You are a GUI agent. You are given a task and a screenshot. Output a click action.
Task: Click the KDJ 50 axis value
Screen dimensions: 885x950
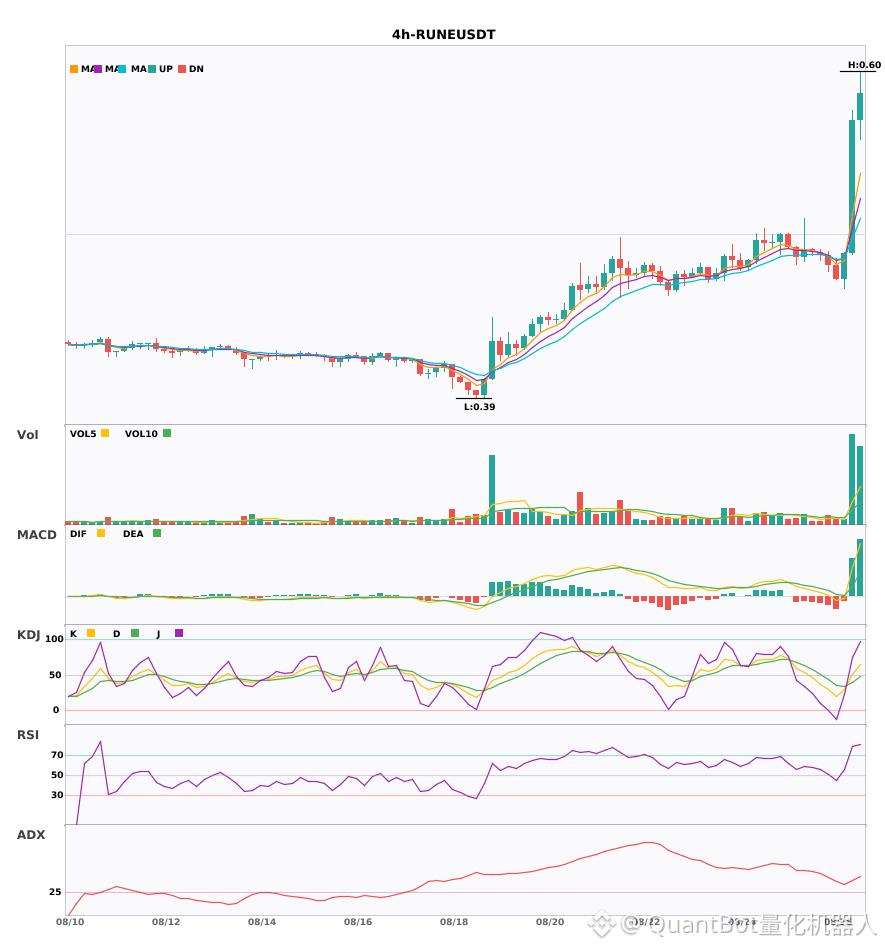point(56,675)
